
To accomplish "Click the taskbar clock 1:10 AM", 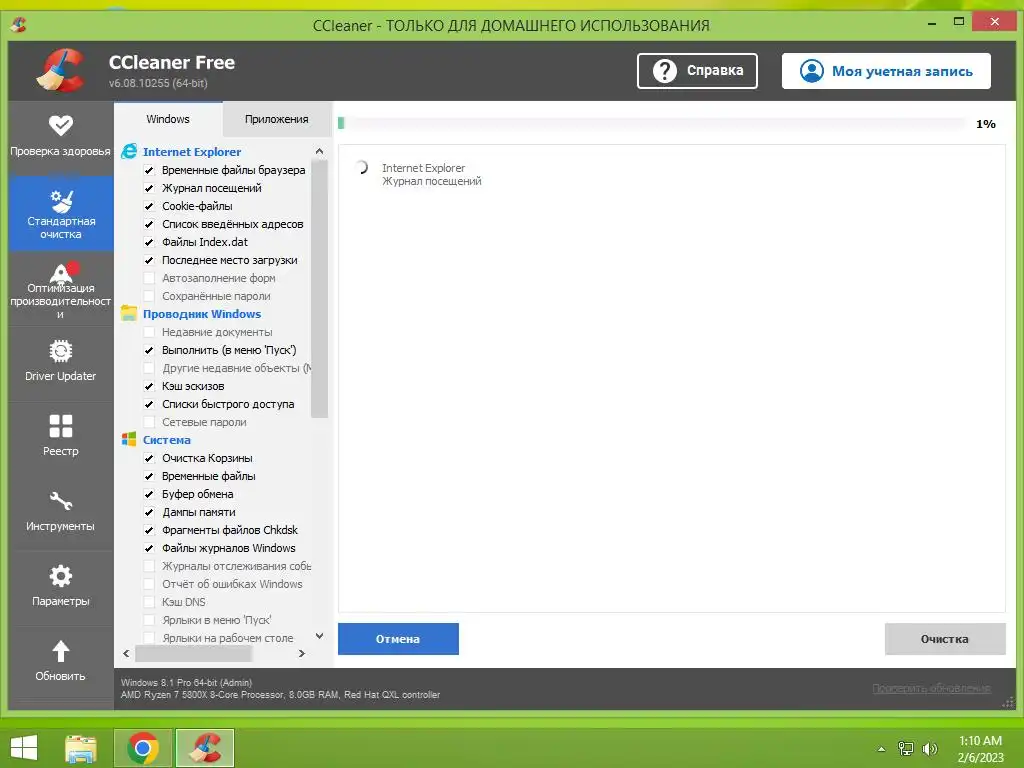I will click(980, 741).
